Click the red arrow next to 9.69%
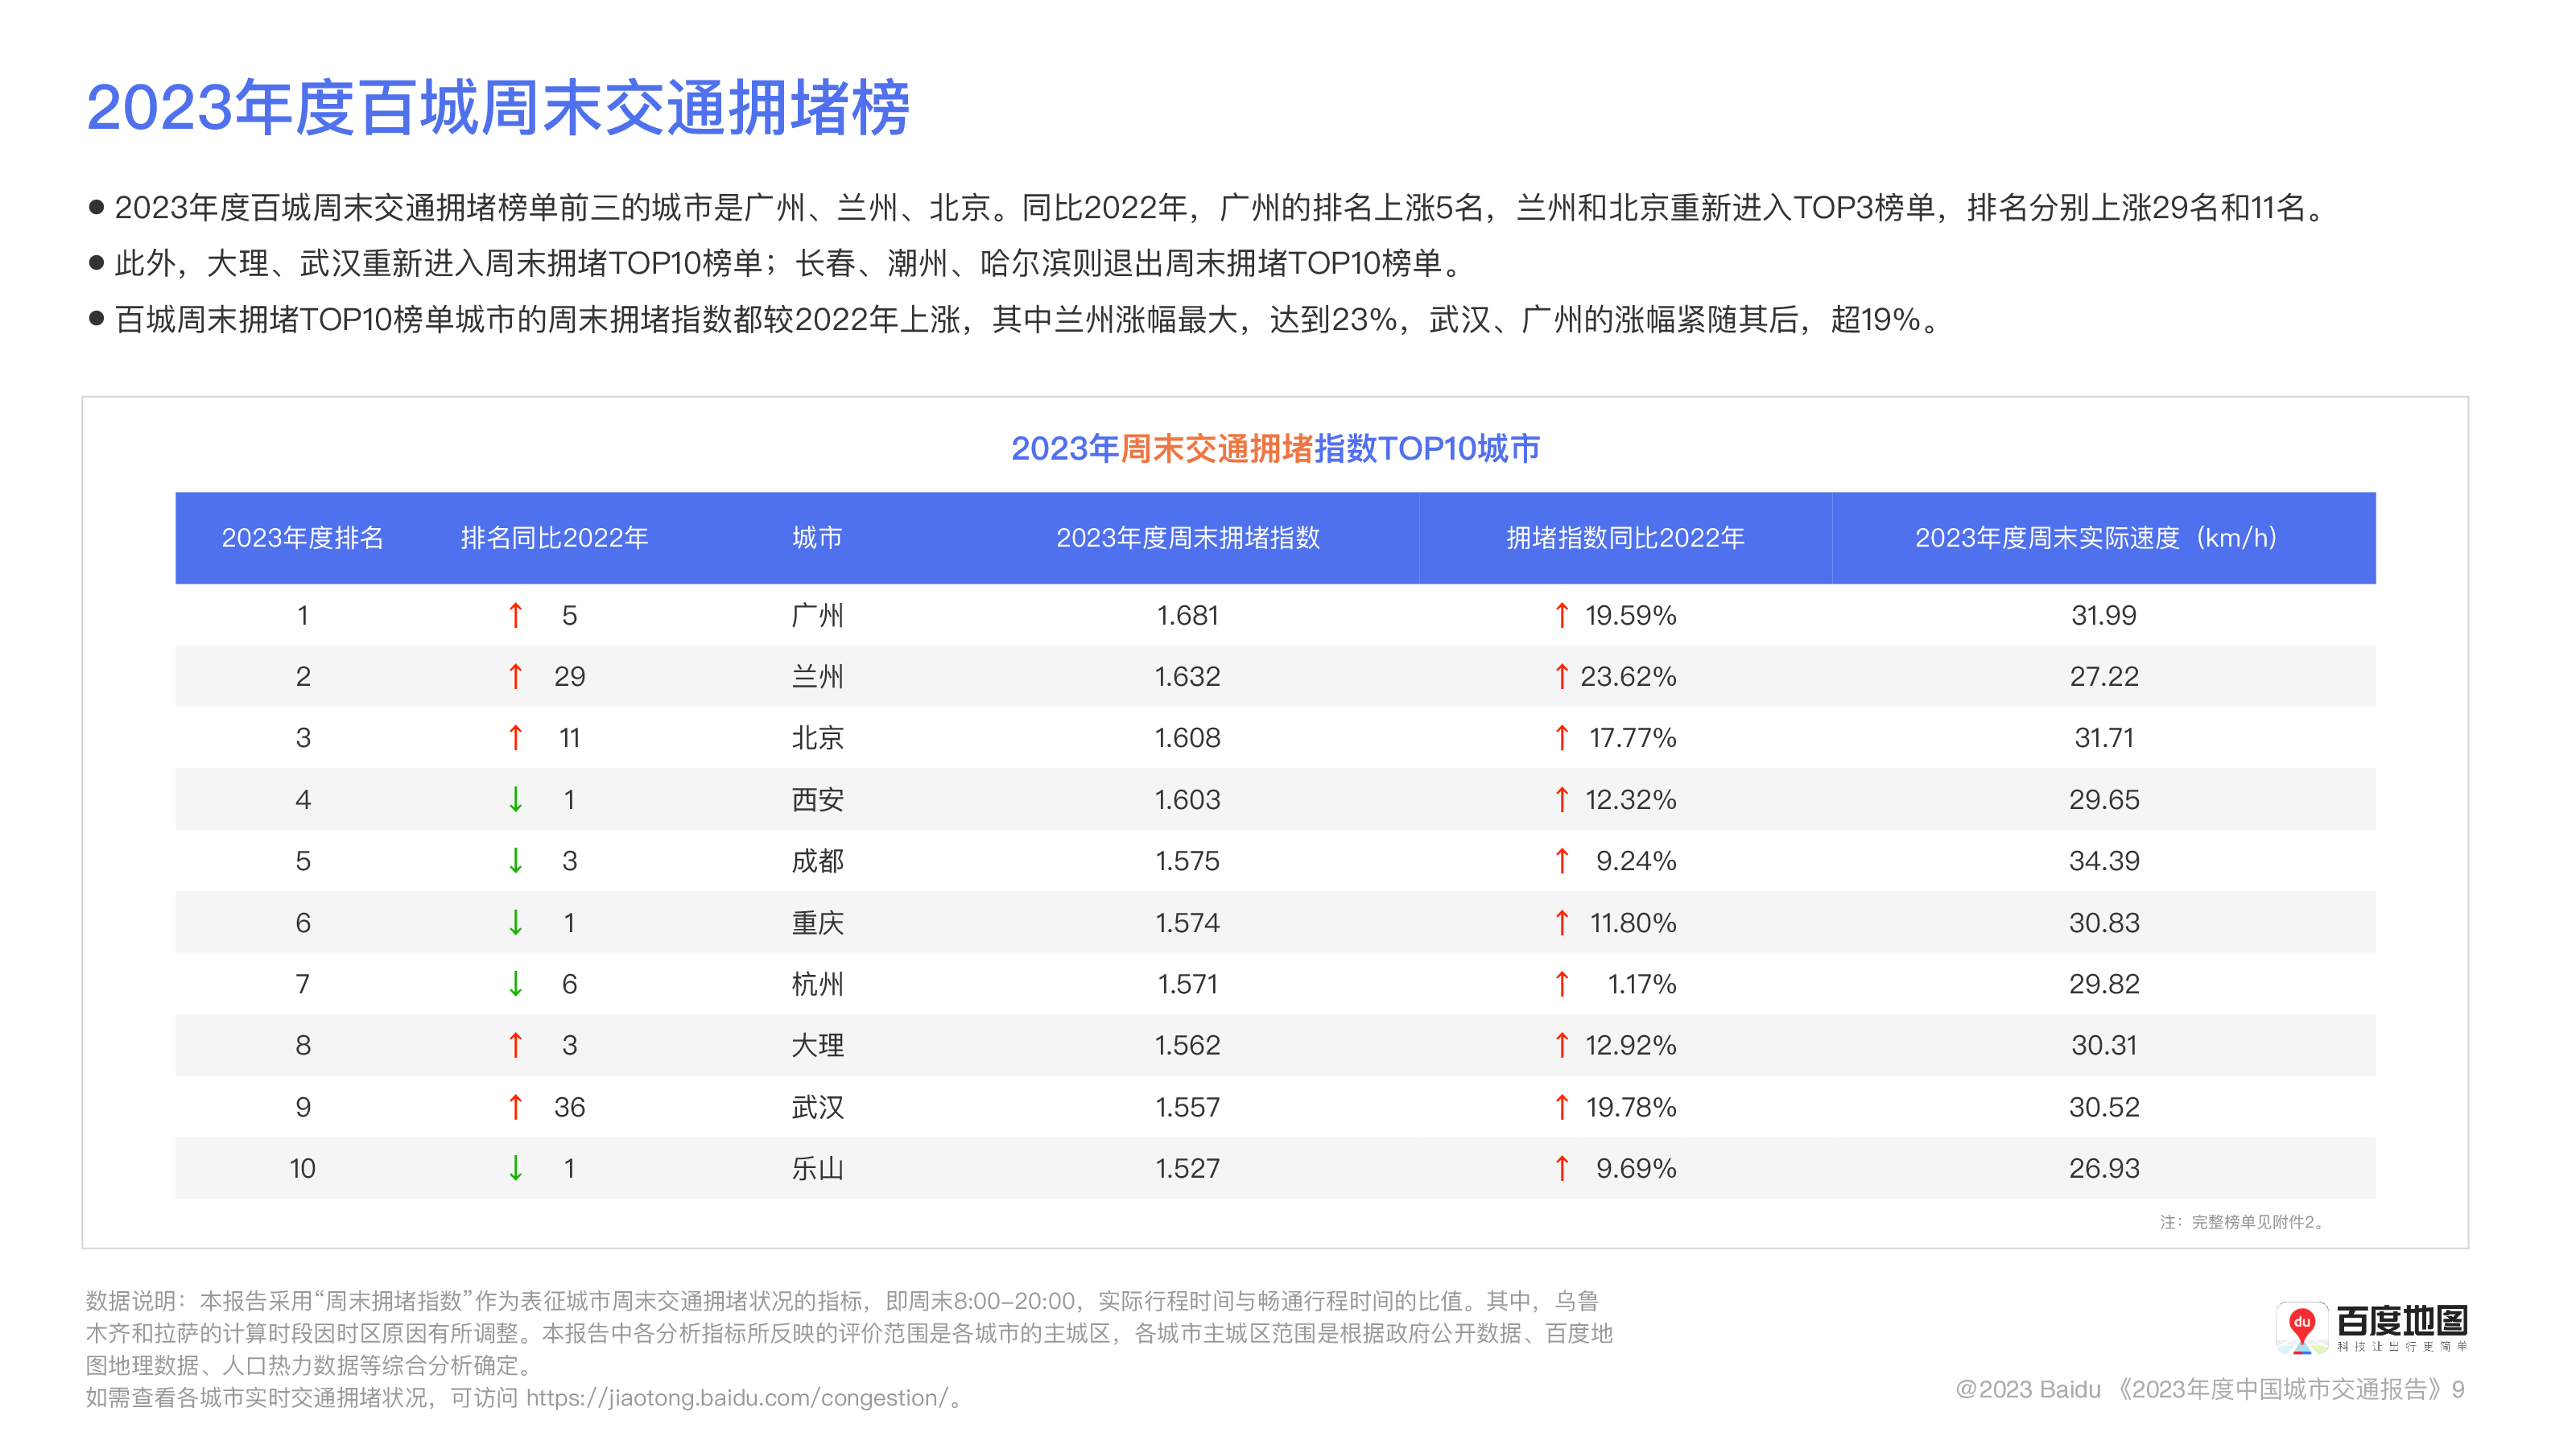The image size is (2576, 1449). click(x=1562, y=1168)
